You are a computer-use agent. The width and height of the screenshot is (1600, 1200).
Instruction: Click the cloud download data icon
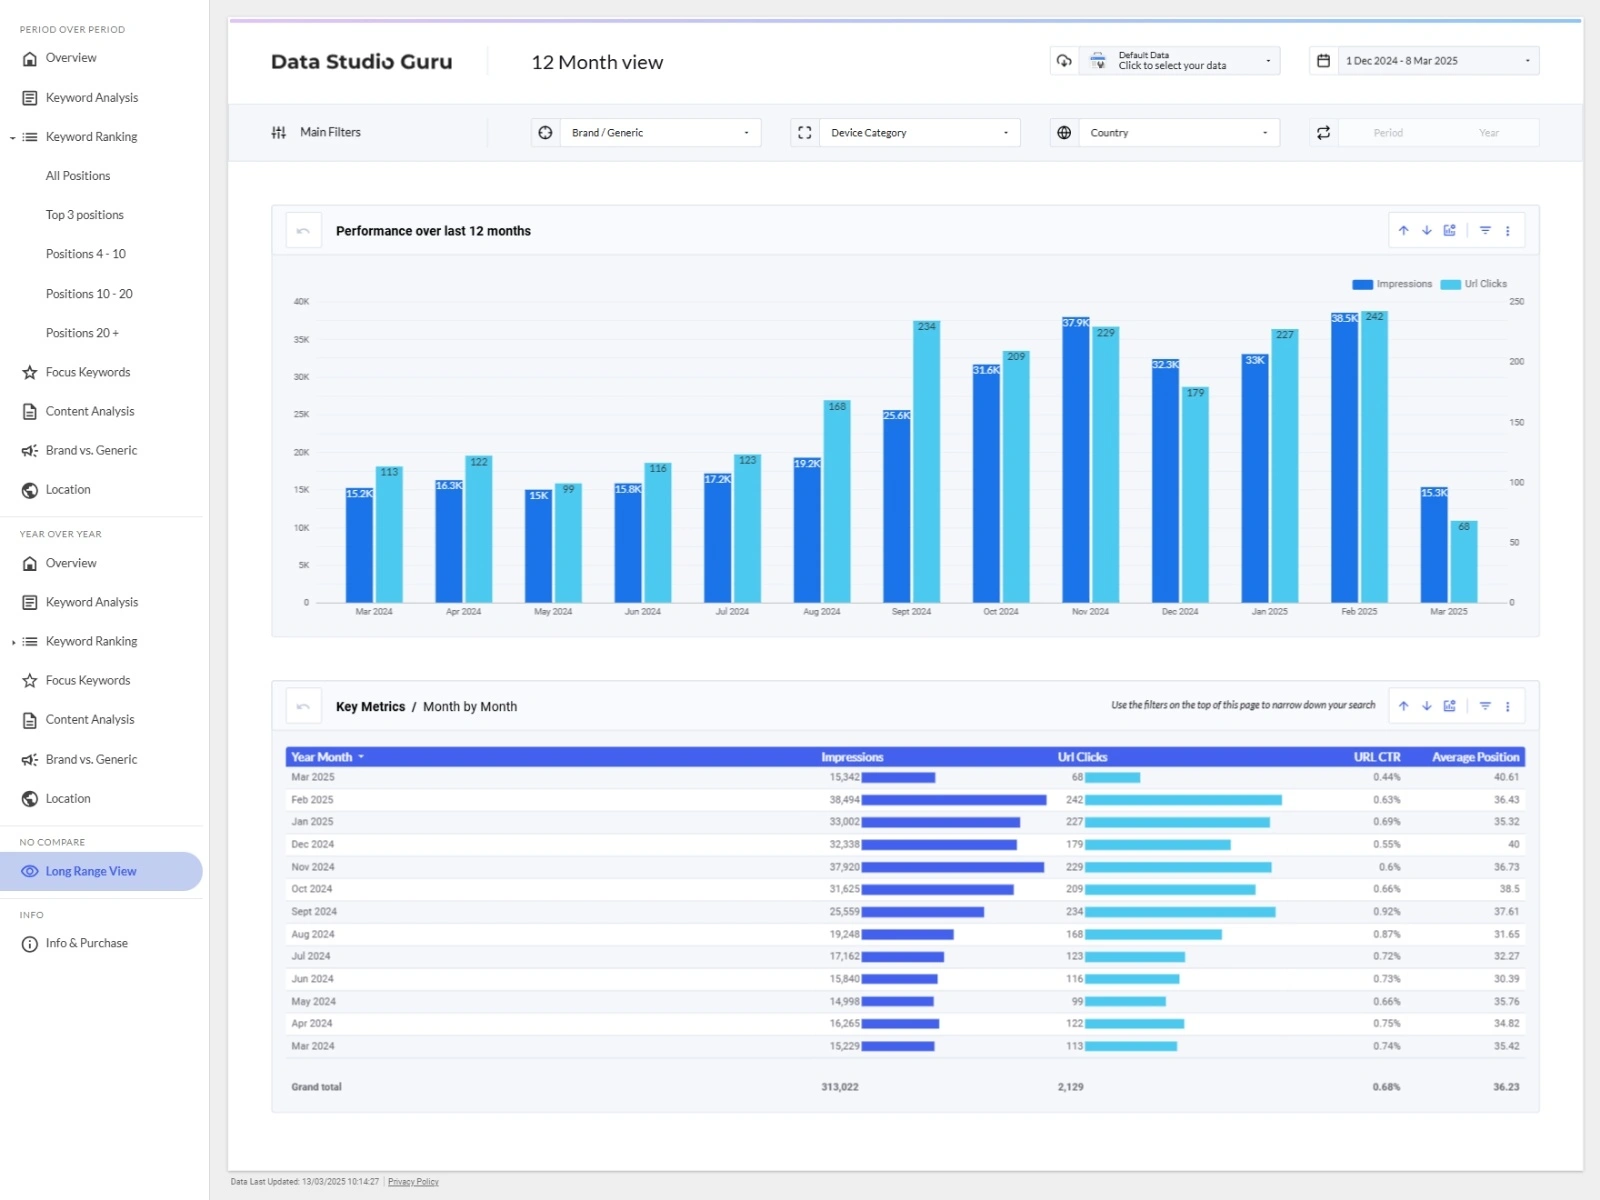tap(1064, 61)
